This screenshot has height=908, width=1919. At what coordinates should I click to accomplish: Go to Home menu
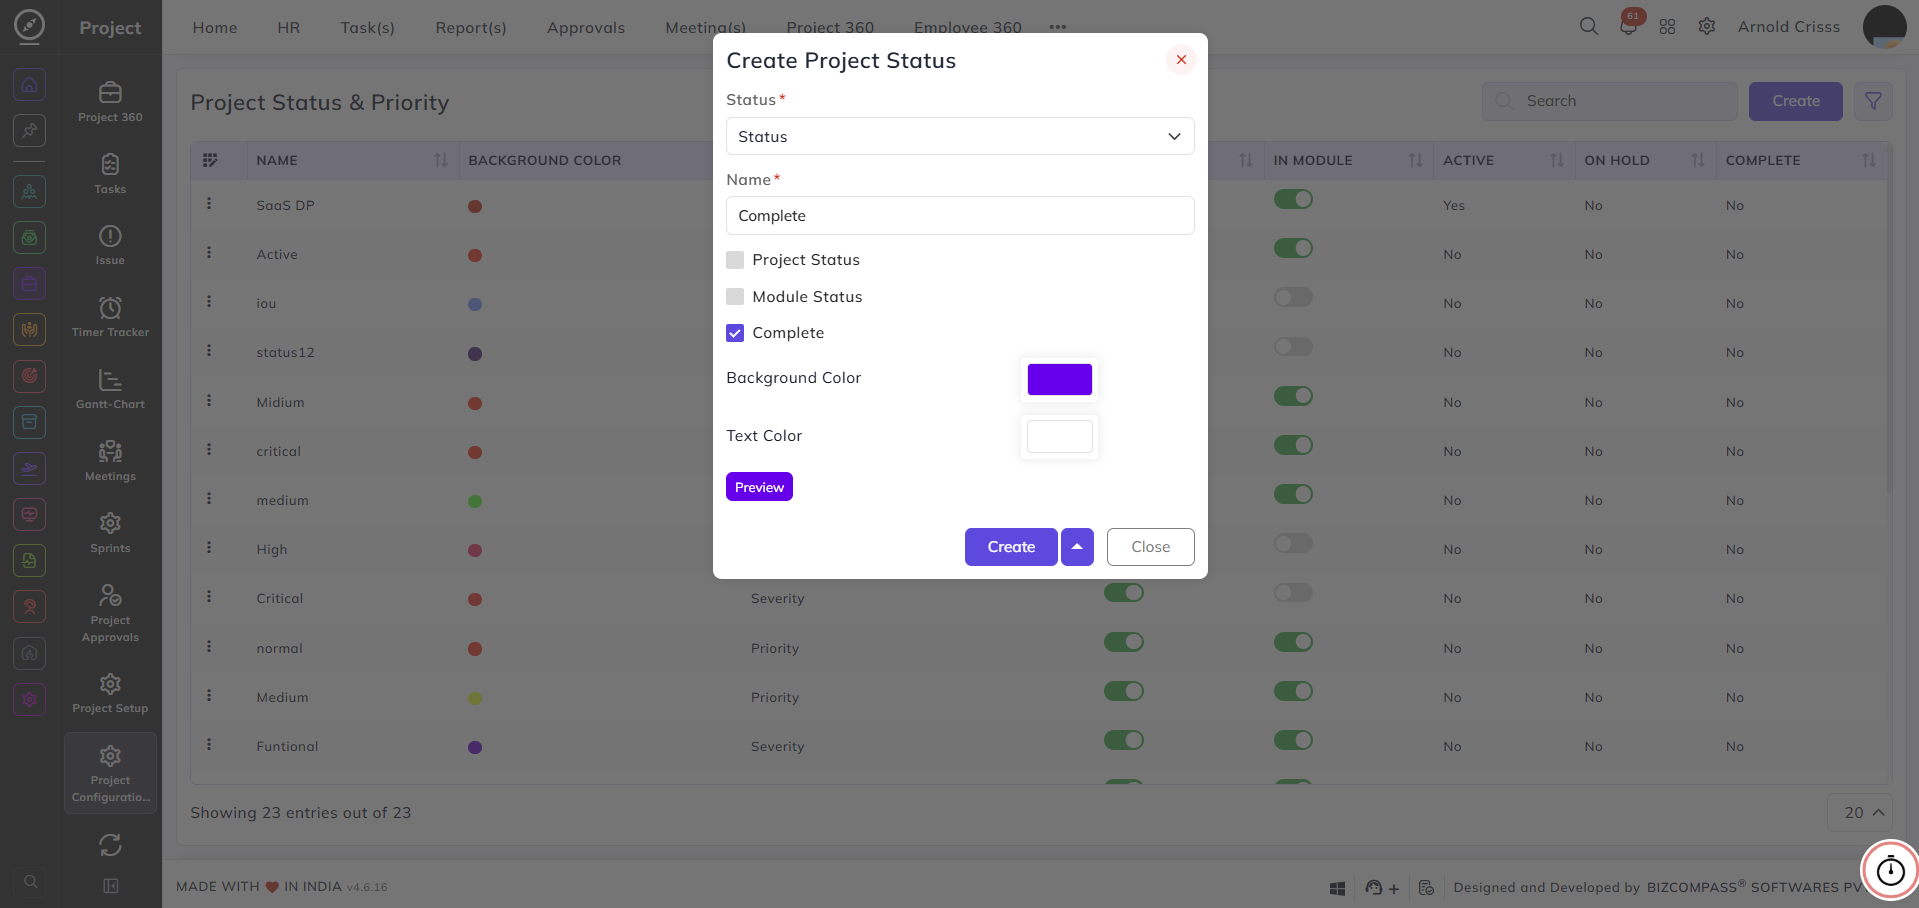click(215, 28)
